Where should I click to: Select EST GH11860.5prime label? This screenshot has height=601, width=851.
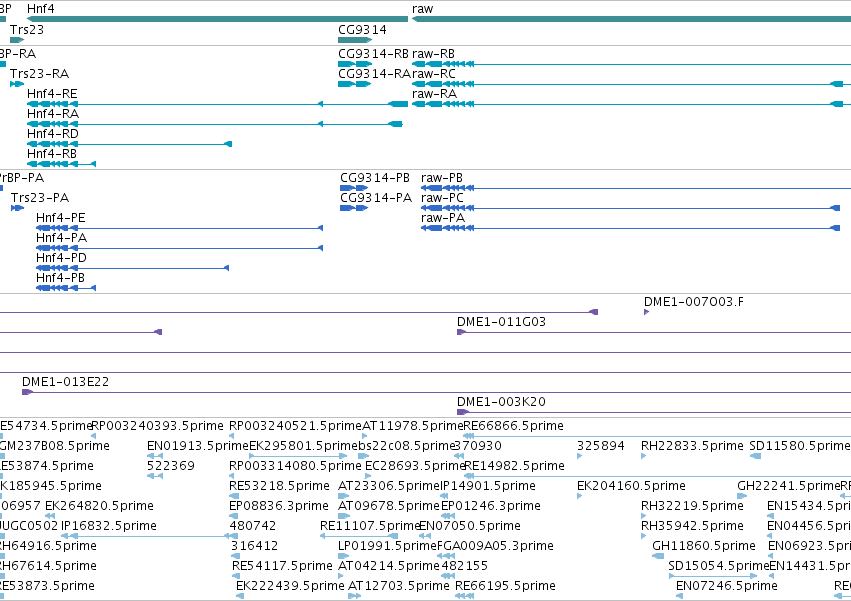704,546
